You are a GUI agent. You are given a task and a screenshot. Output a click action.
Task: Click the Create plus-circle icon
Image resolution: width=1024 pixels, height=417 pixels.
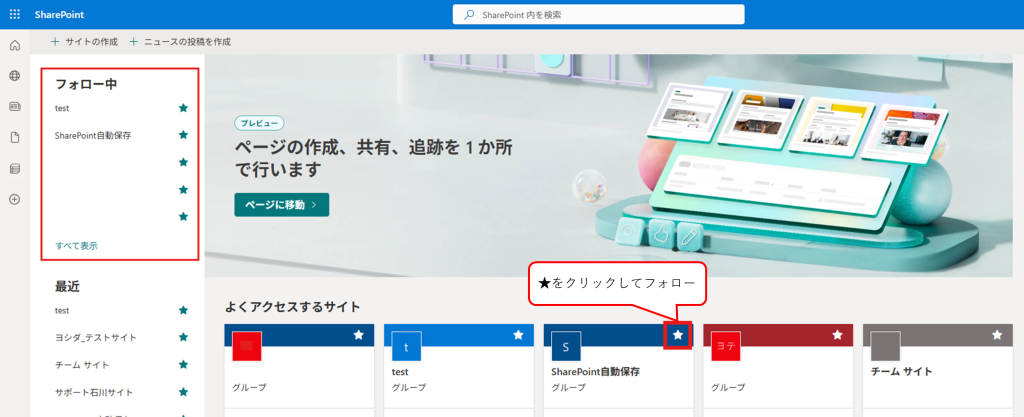14,199
